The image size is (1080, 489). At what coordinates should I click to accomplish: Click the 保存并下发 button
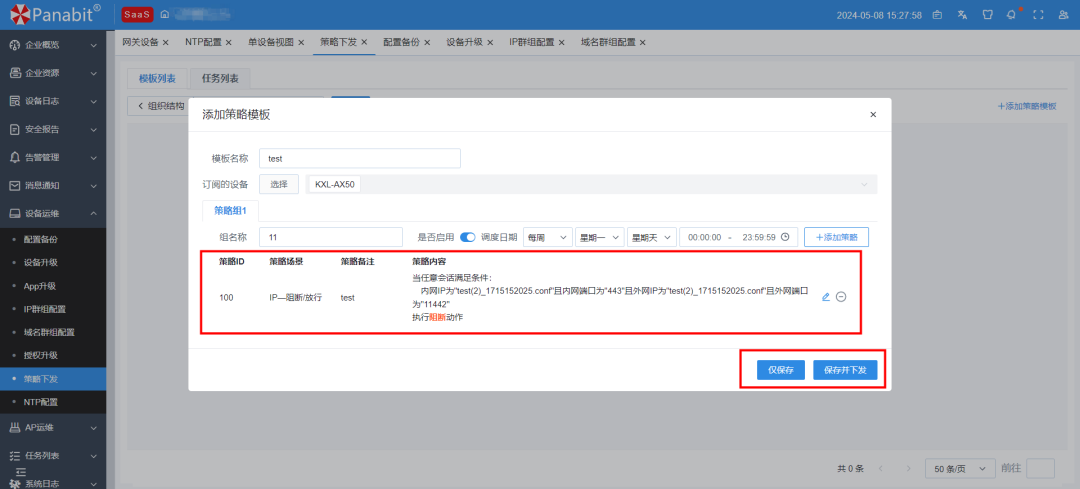(x=845, y=370)
